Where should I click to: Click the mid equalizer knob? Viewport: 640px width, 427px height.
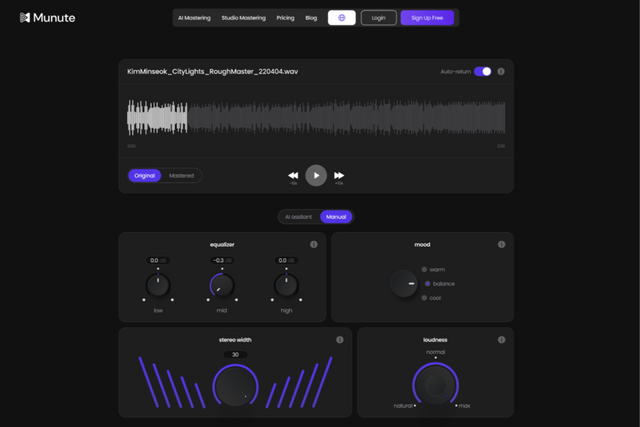[x=222, y=286]
